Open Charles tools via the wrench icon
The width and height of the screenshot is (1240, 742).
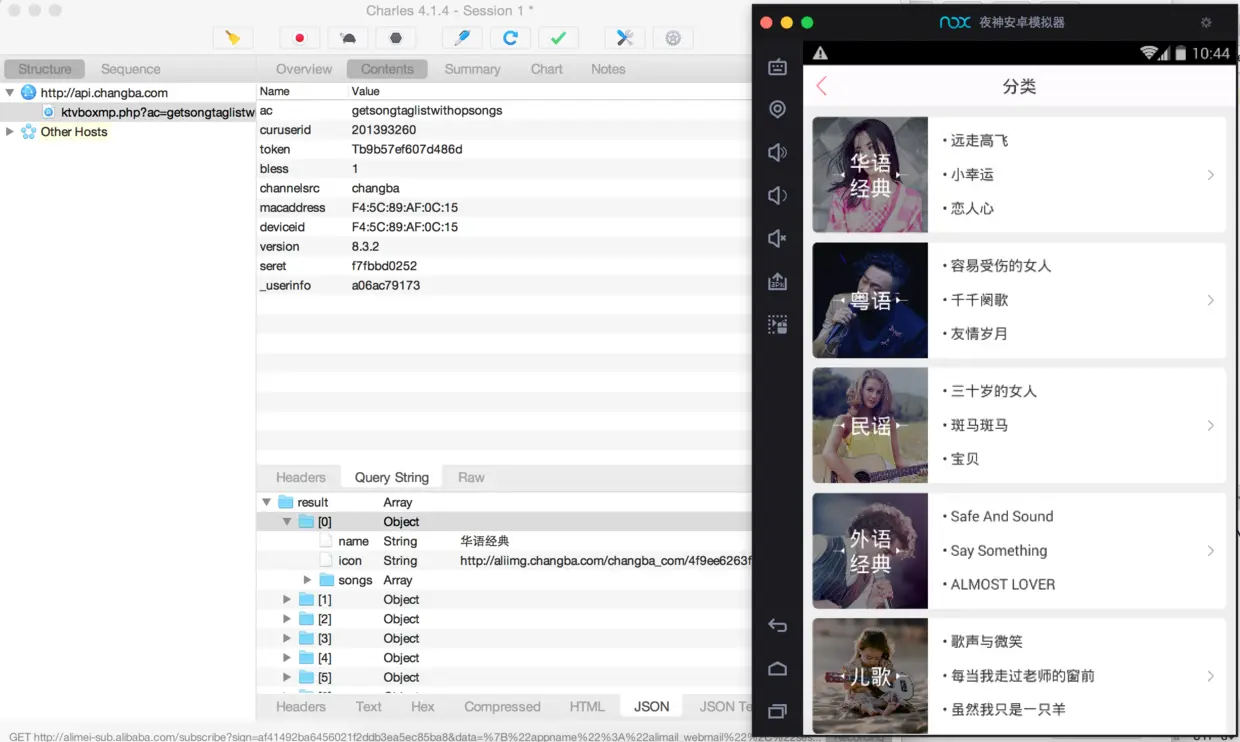point(624,37)
